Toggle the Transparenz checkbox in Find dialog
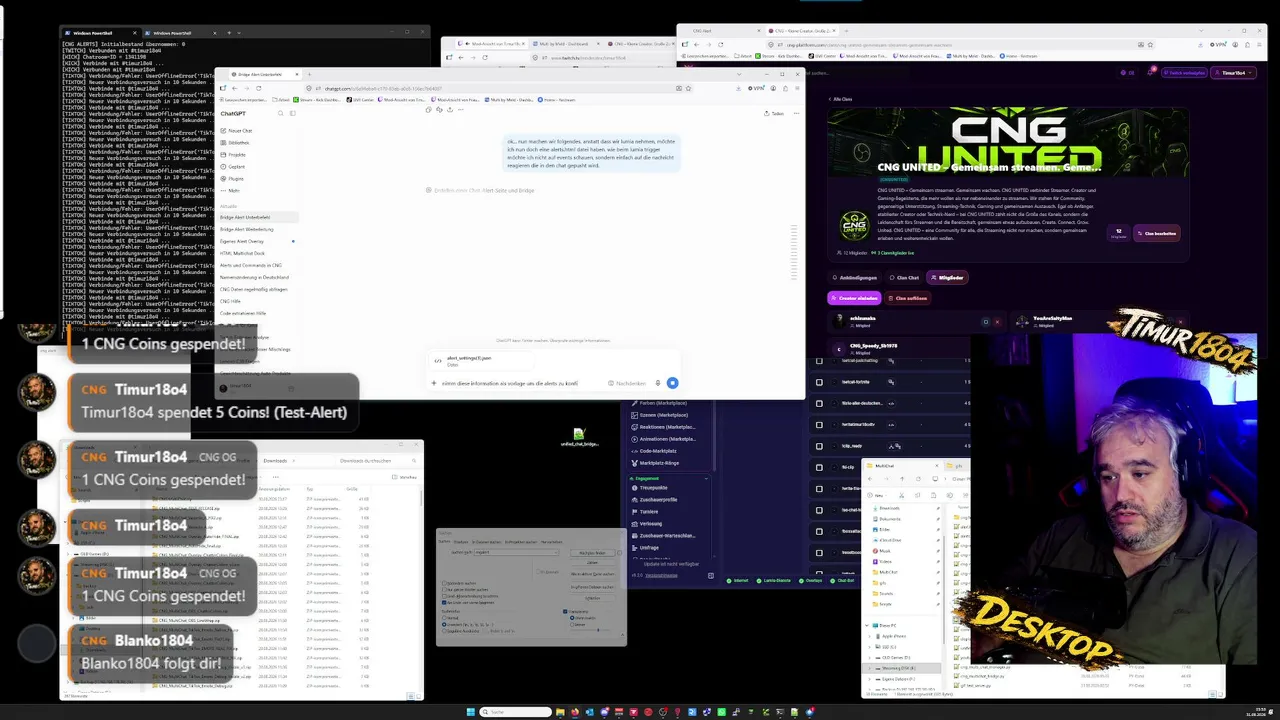1280x720 pixels. click(566, 611)
